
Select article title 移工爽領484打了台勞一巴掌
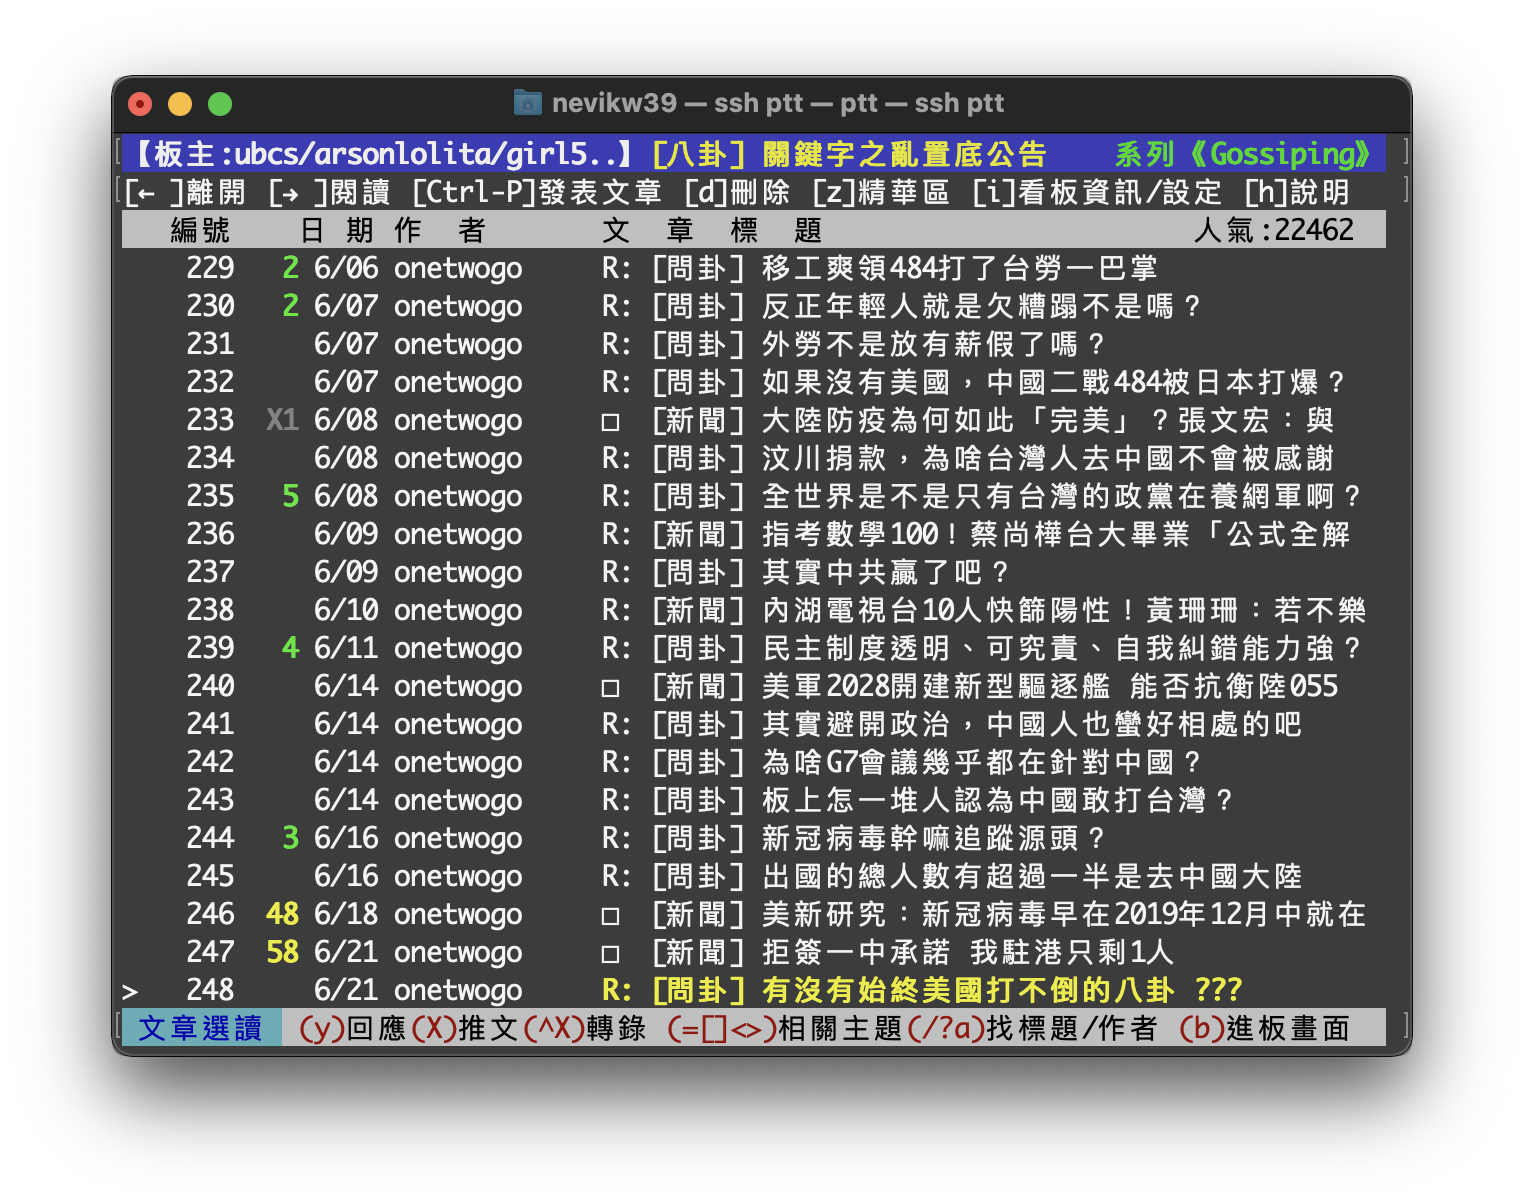960,268
